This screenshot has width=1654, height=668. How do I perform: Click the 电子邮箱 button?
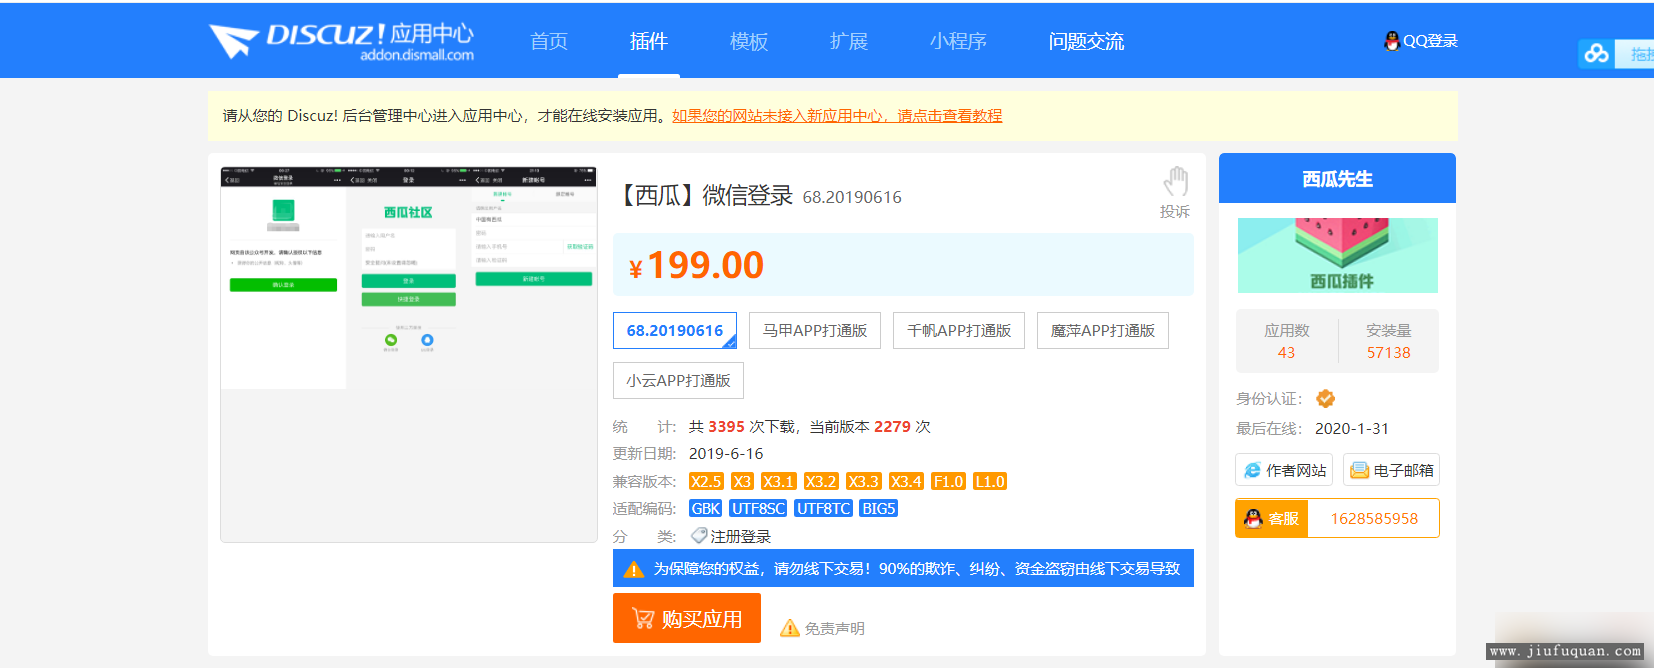pyautogui.click(x=1391, y=470)
